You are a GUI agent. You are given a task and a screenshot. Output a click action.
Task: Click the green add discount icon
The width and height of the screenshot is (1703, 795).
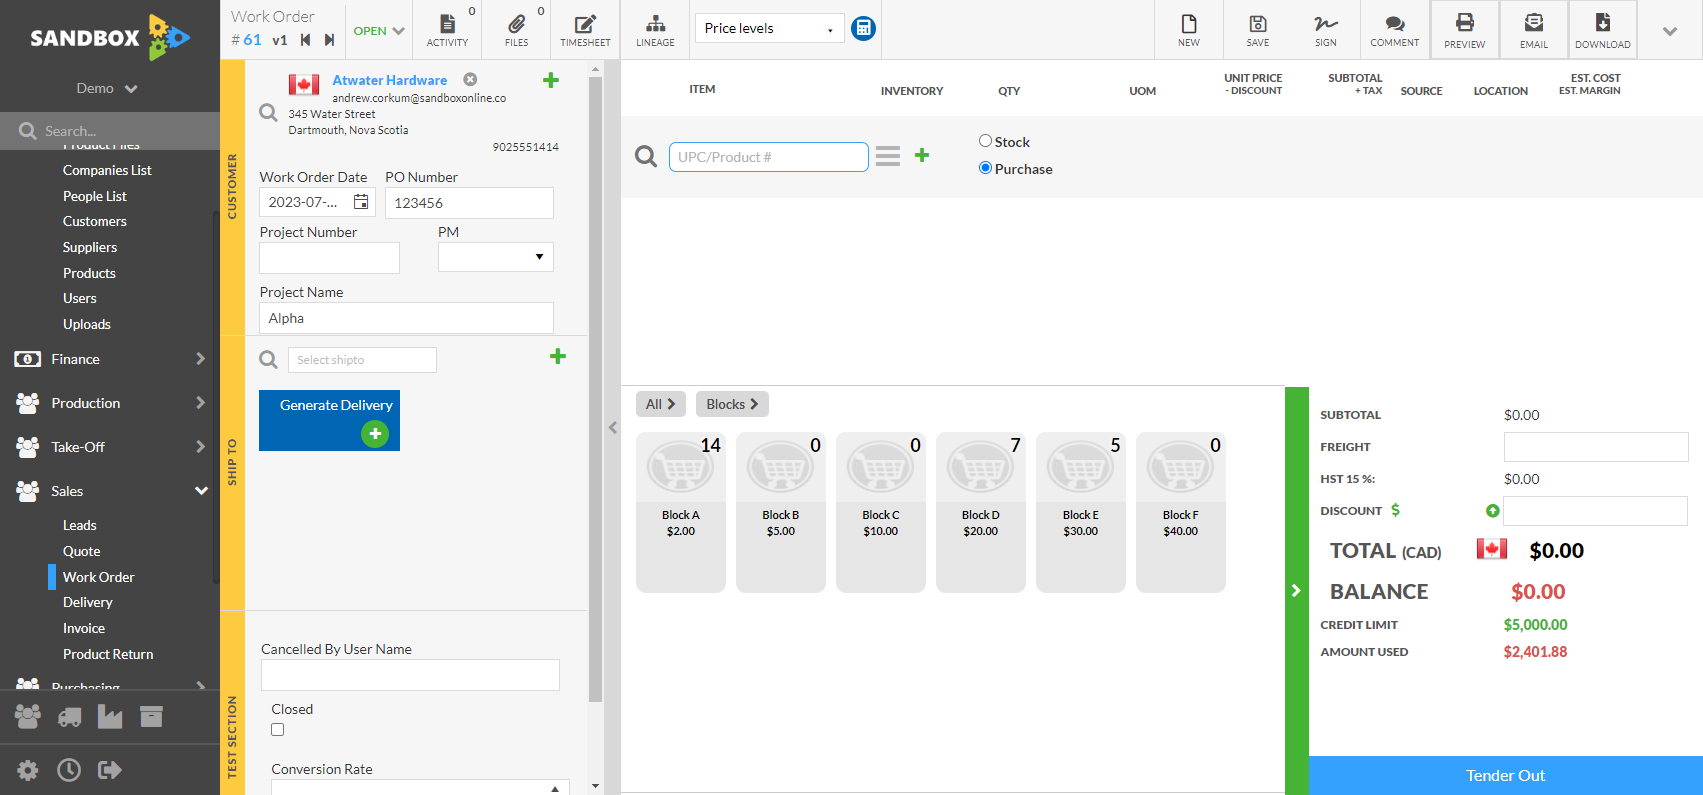click(1493, 511)
